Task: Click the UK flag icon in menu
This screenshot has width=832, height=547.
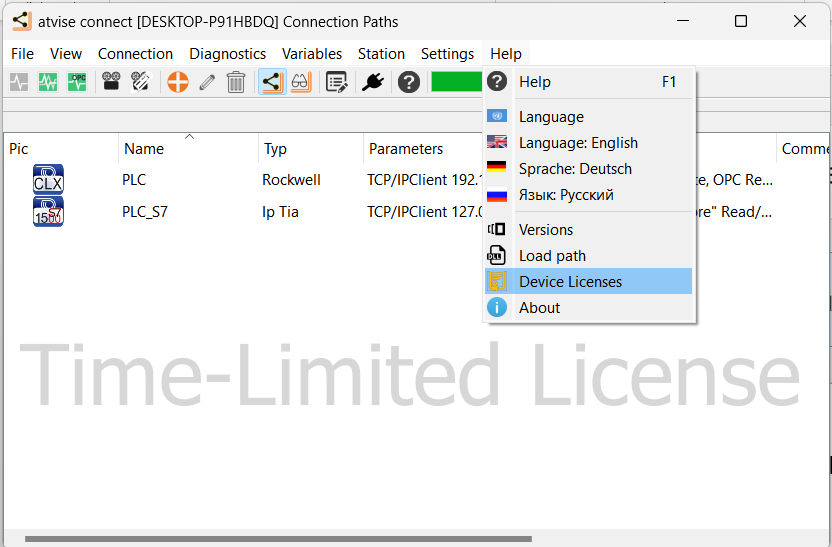Action: pos(497,142)
